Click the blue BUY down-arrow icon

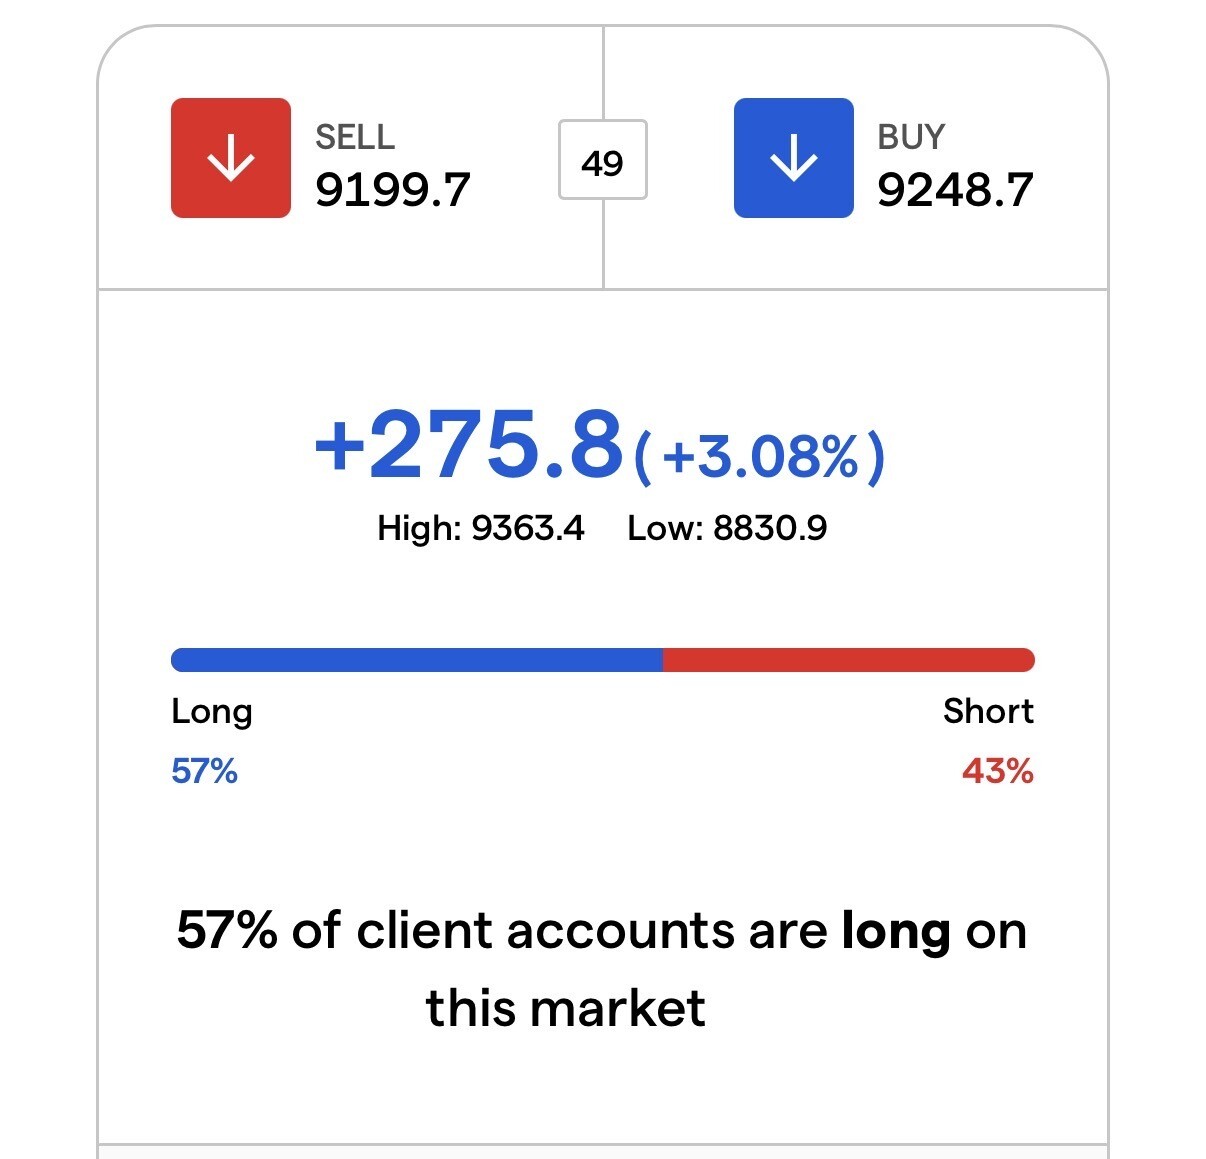click(793, 158)
